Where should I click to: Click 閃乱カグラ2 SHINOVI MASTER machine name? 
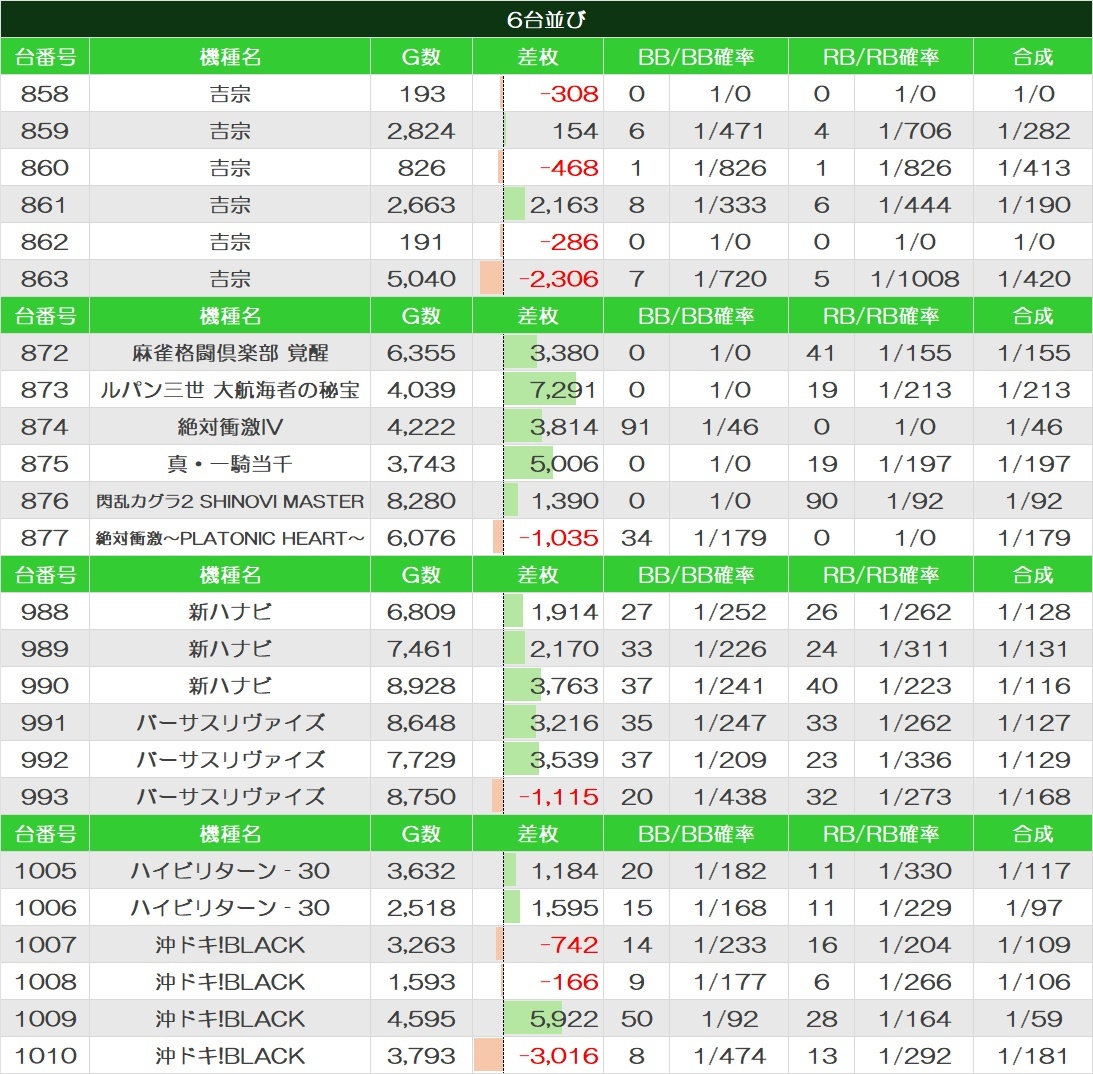pyautogui.click(x=230, y=501)
